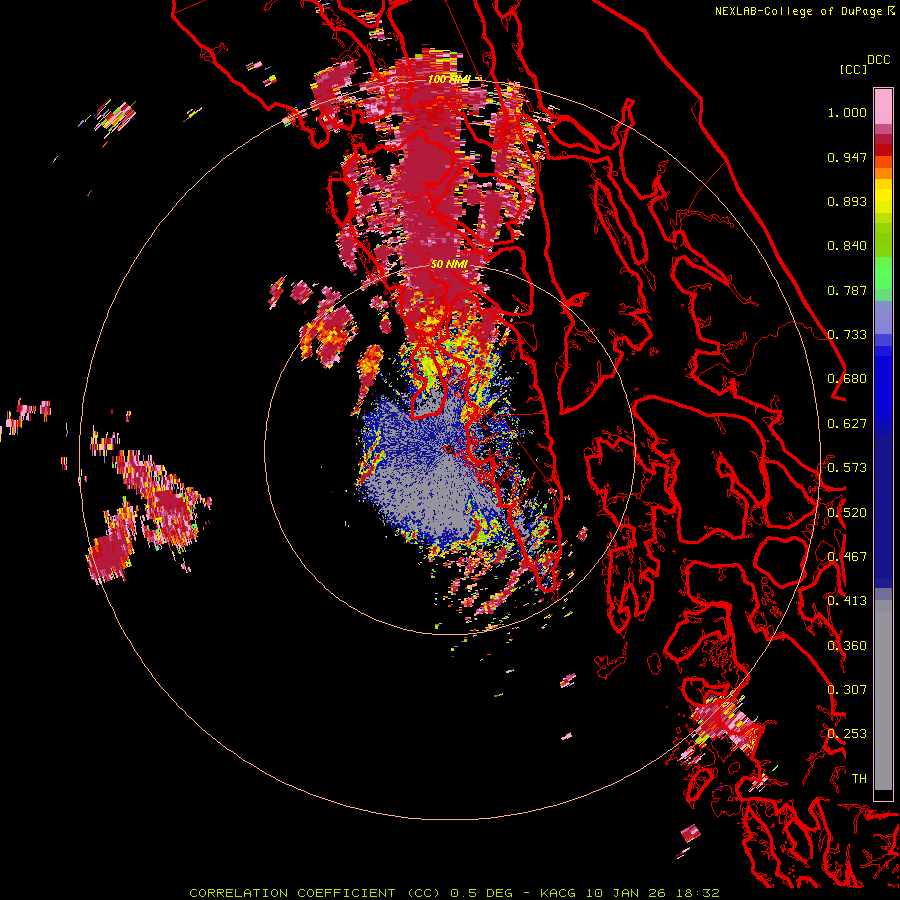Click the [CC] units label
900x900 pixels.
pos(853,69)
